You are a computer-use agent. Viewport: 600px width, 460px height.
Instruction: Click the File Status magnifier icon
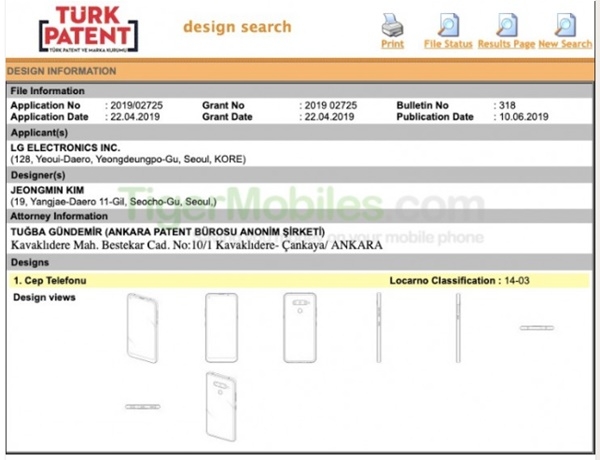point(448,25)
